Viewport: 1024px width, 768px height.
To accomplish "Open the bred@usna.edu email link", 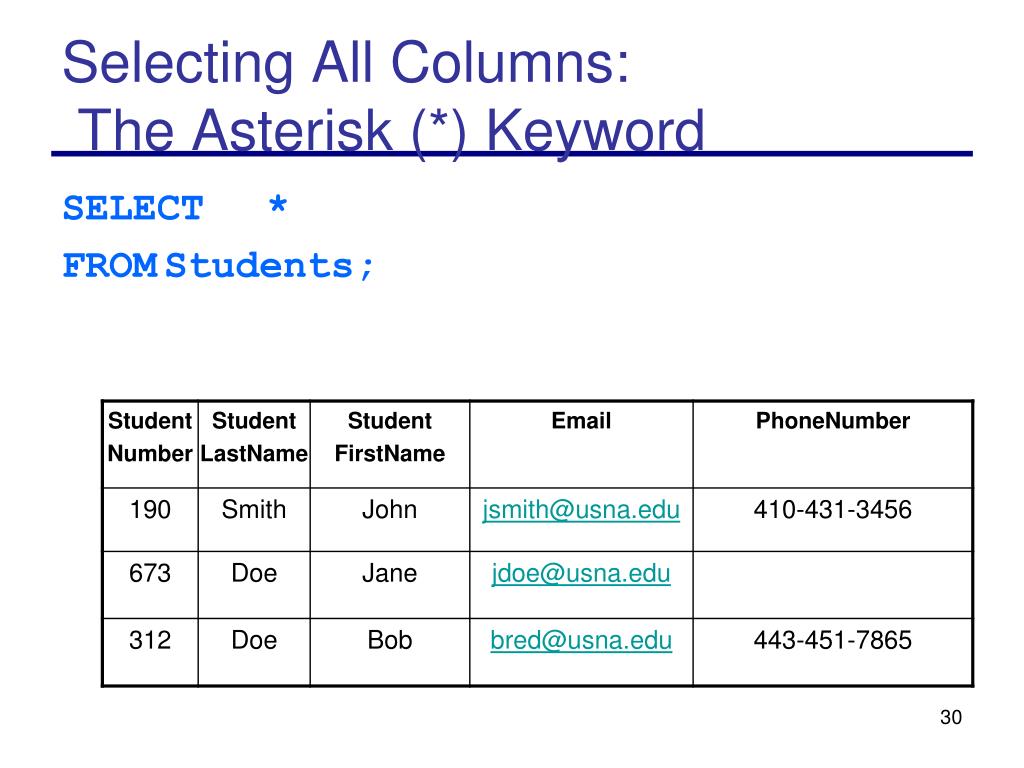I will click(x=581, y=641).
